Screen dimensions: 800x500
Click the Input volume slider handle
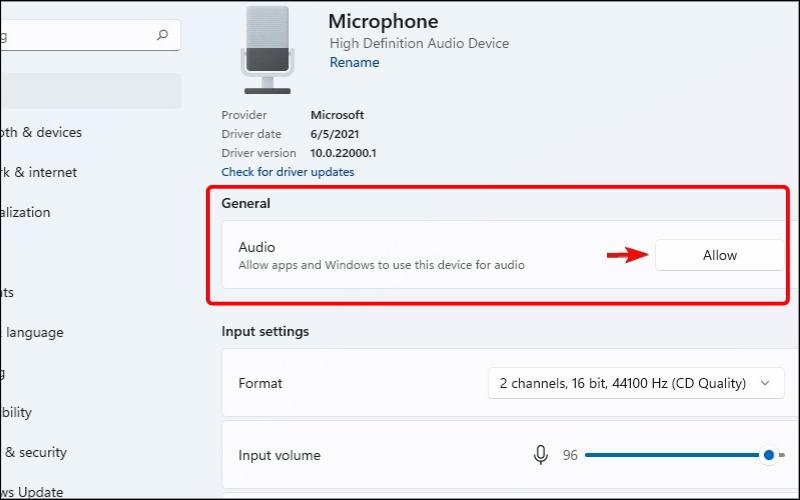[x=768, y=455]
